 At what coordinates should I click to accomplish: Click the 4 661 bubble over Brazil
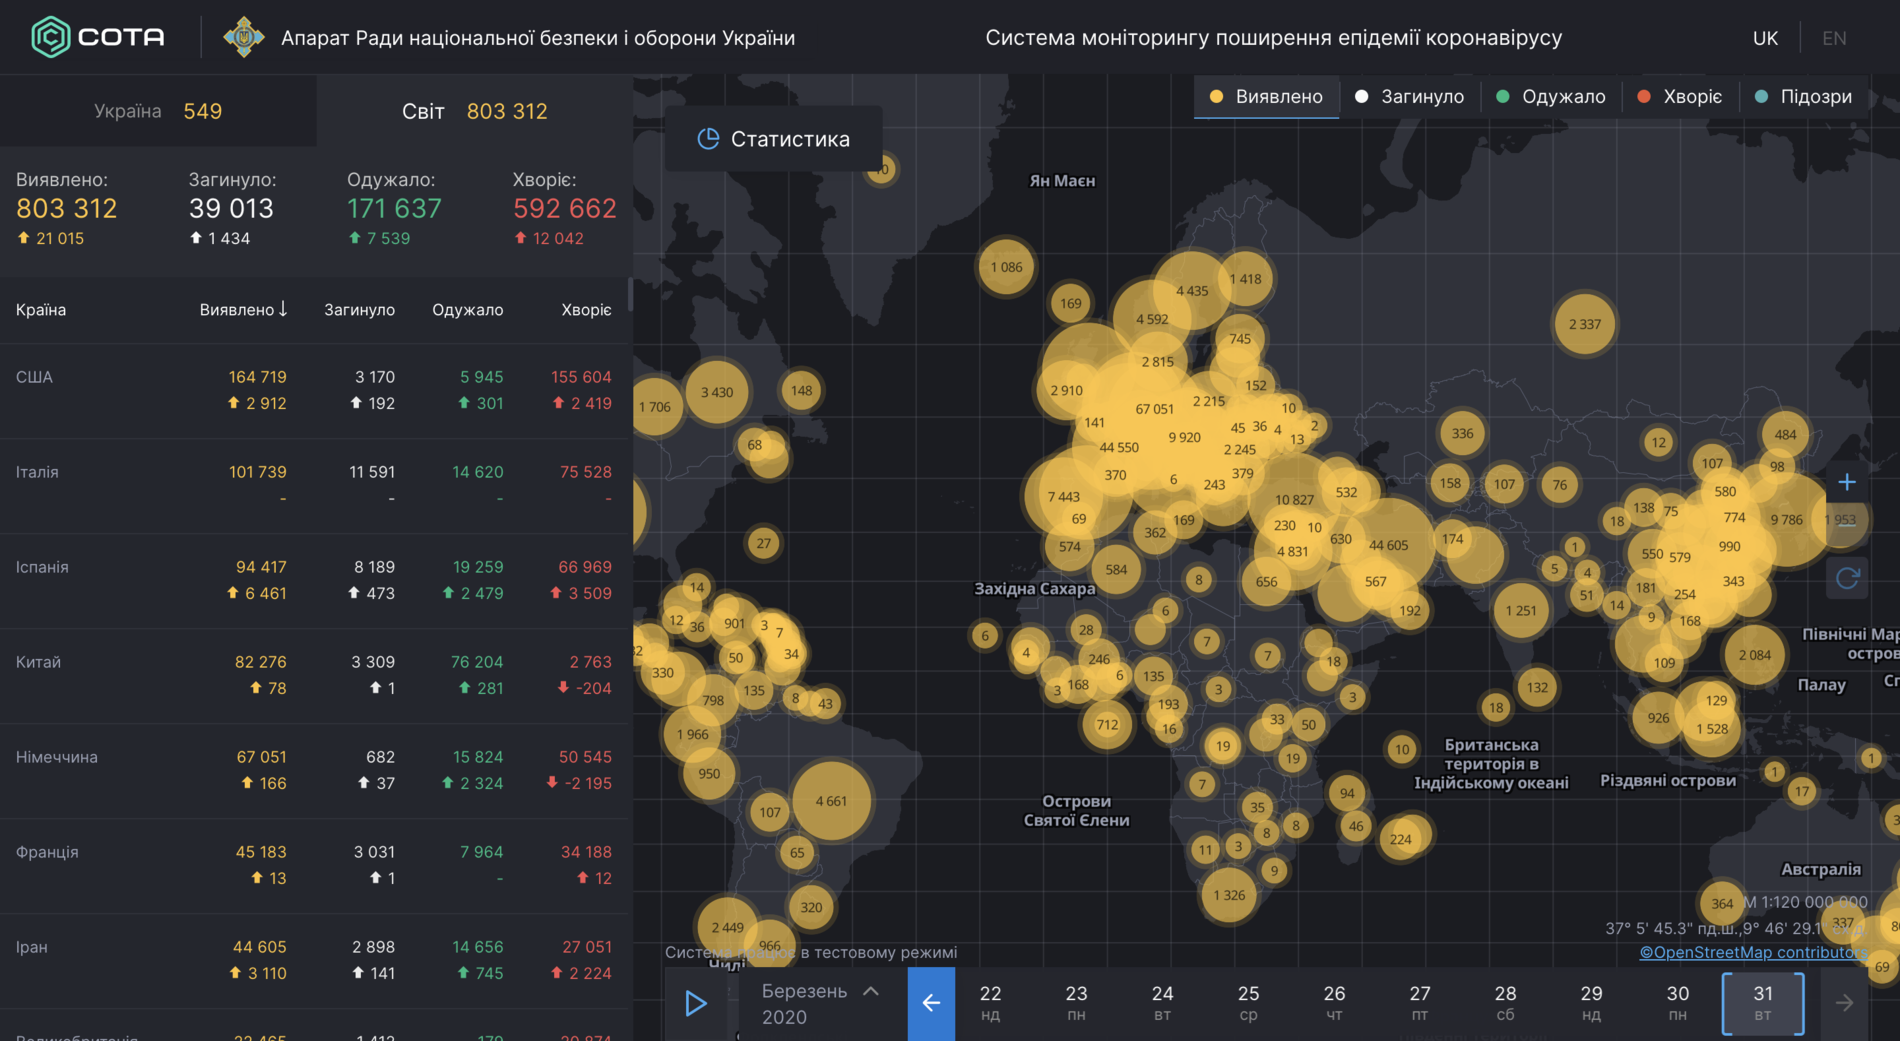[x=831, y=801]
